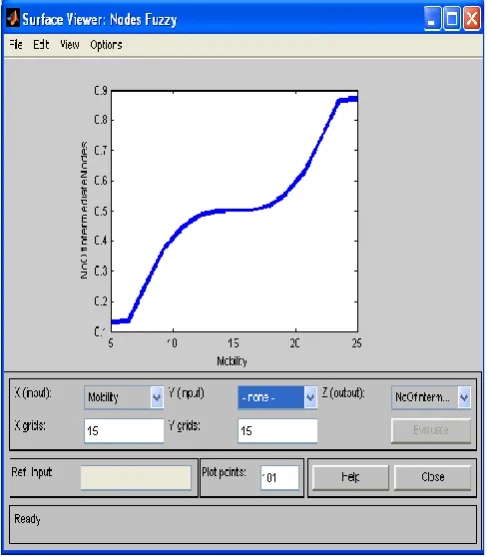Click the Evaluate button
This screenshot has height=557, width=491.
pos(431,431)
